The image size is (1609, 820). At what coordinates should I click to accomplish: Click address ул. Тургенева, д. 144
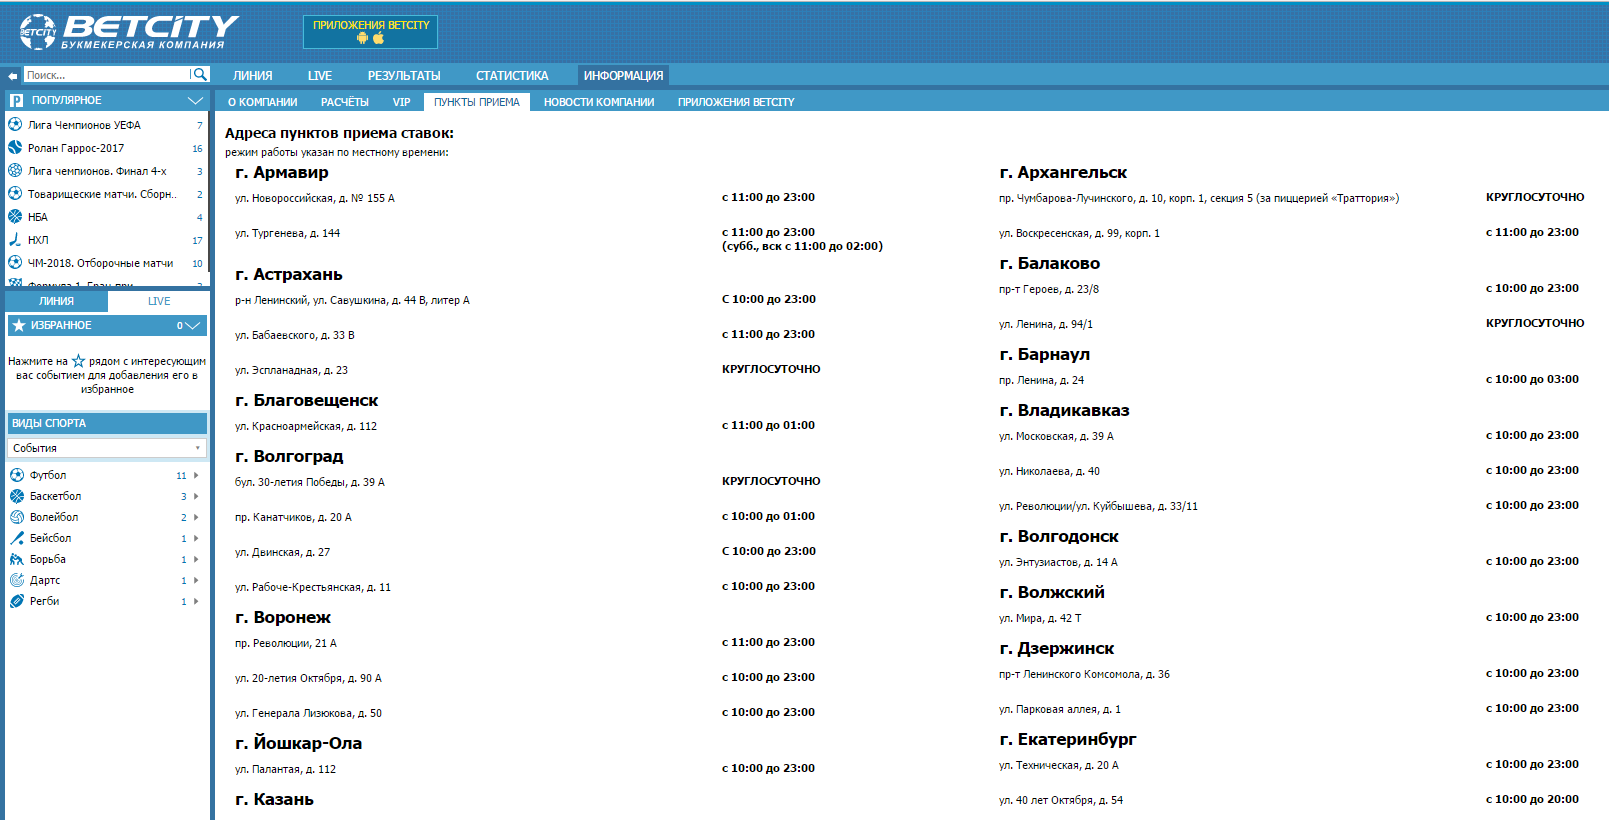[x=288, y=233]
